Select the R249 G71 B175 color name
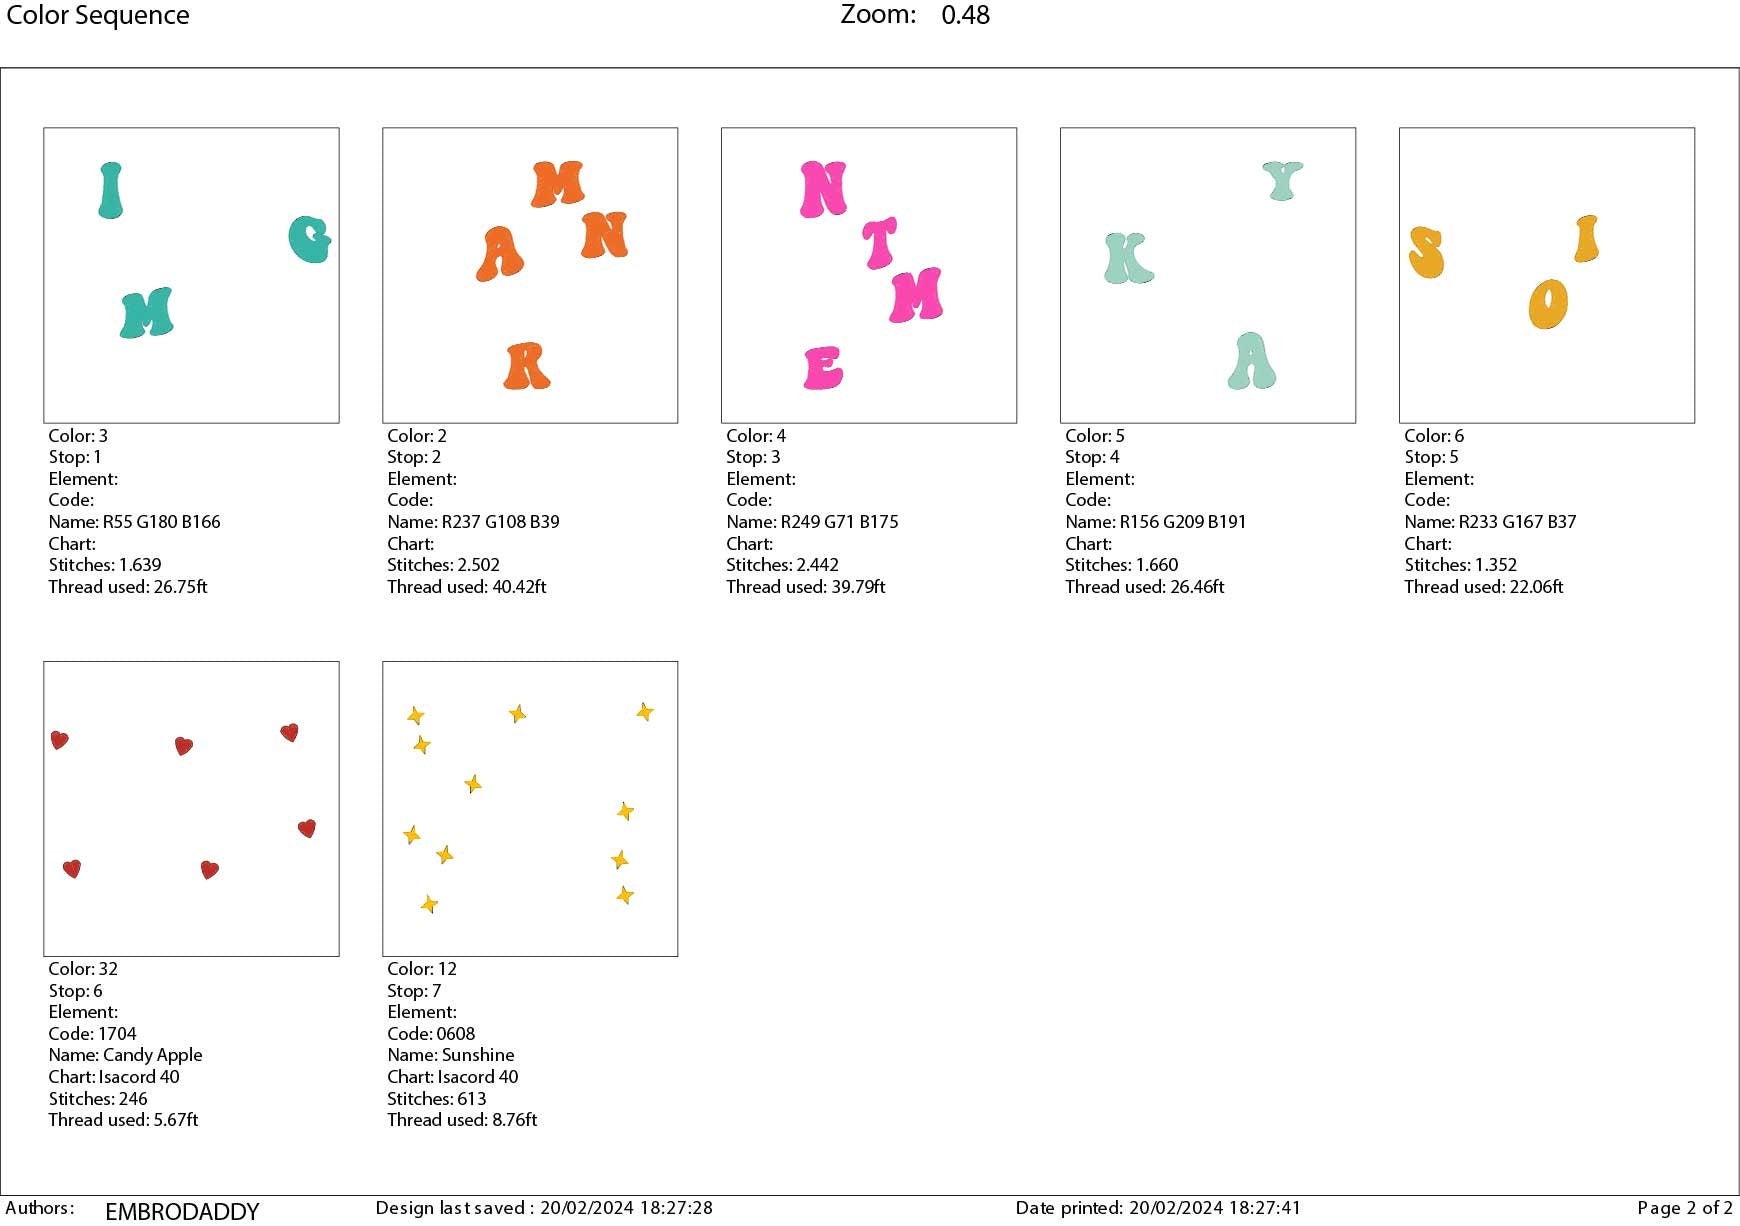The height and width of the screenshot is (1226, 1740). point(839,522)
